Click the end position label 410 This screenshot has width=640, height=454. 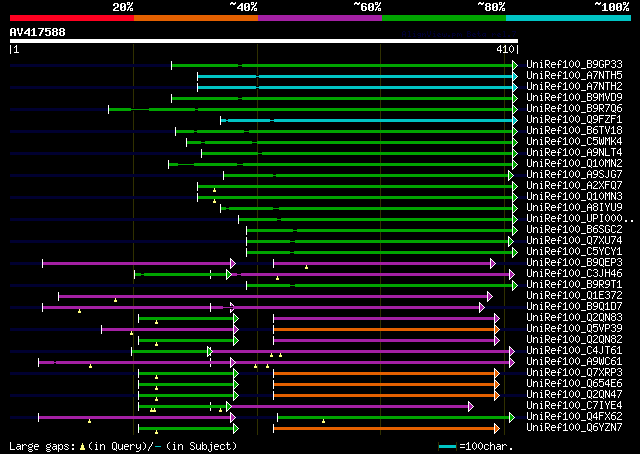tap(505, 49)
